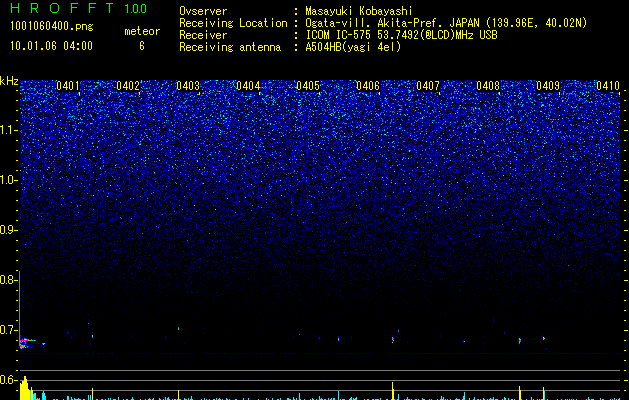
Task: Click the meteor echo at the 0409 marker
Action: [544, 338]
